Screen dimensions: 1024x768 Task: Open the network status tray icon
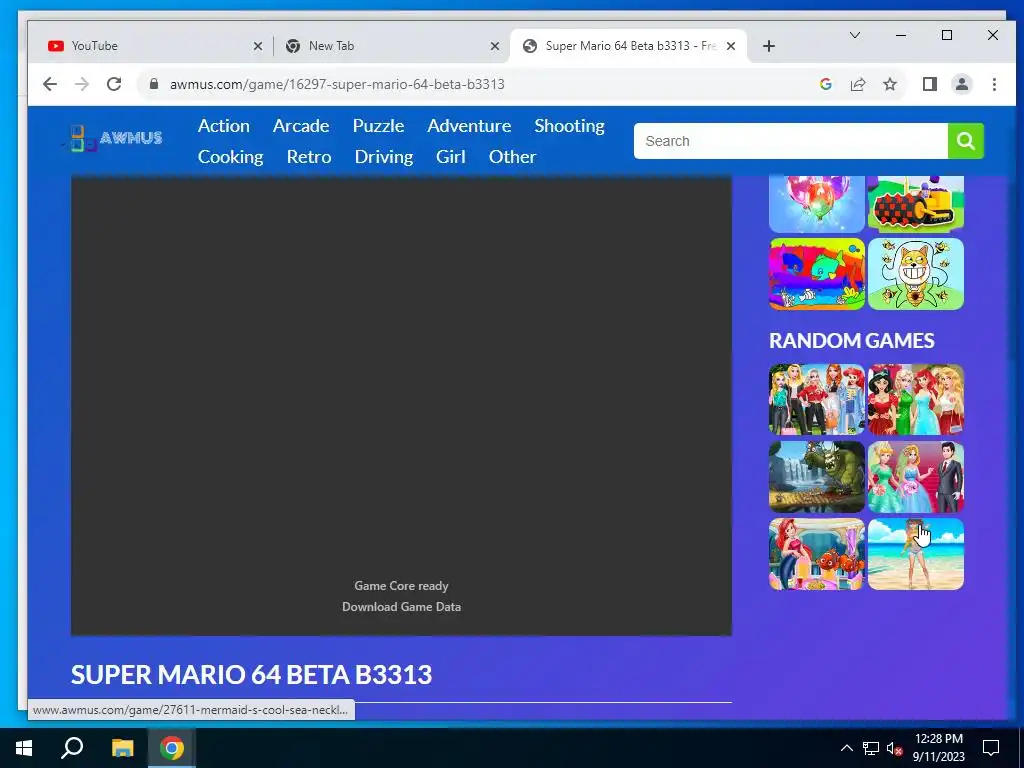click(x=871, y=748)
